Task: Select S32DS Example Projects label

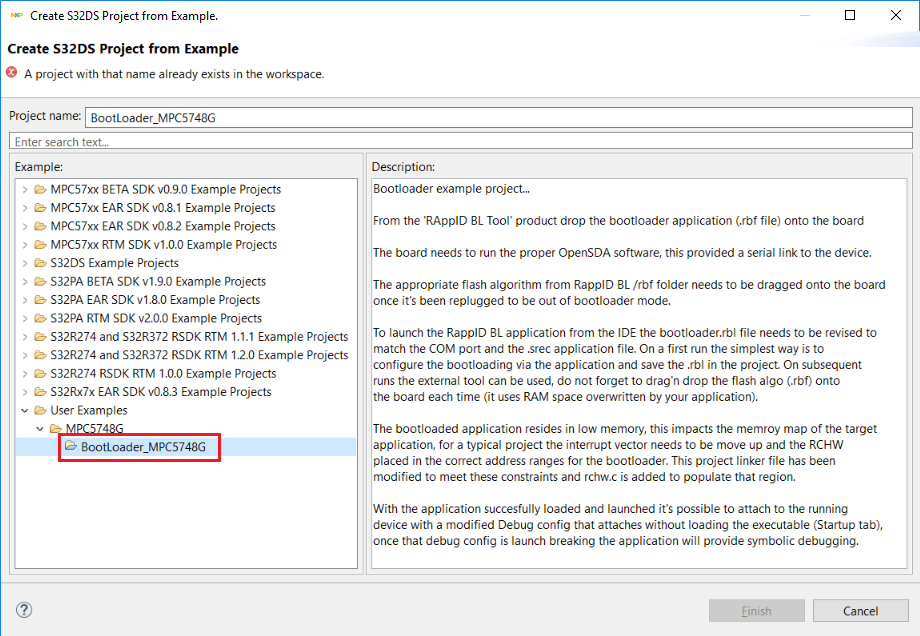Action: tap(114, 263)
